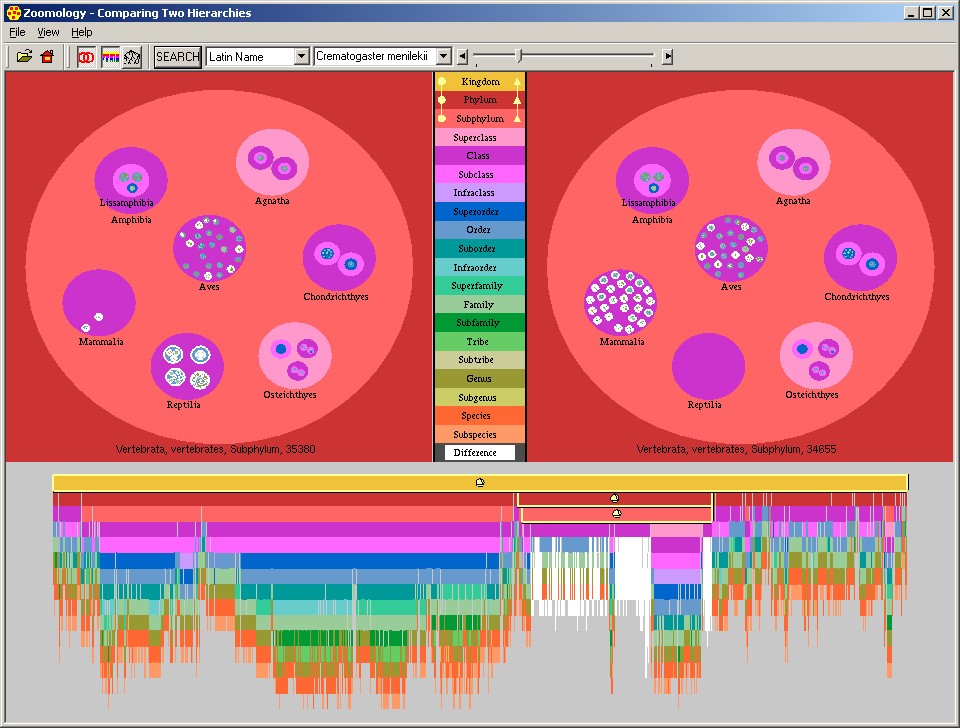Open a file with the folder icon
The height and width of the screenshot is (728, 960).
(24, 56)
